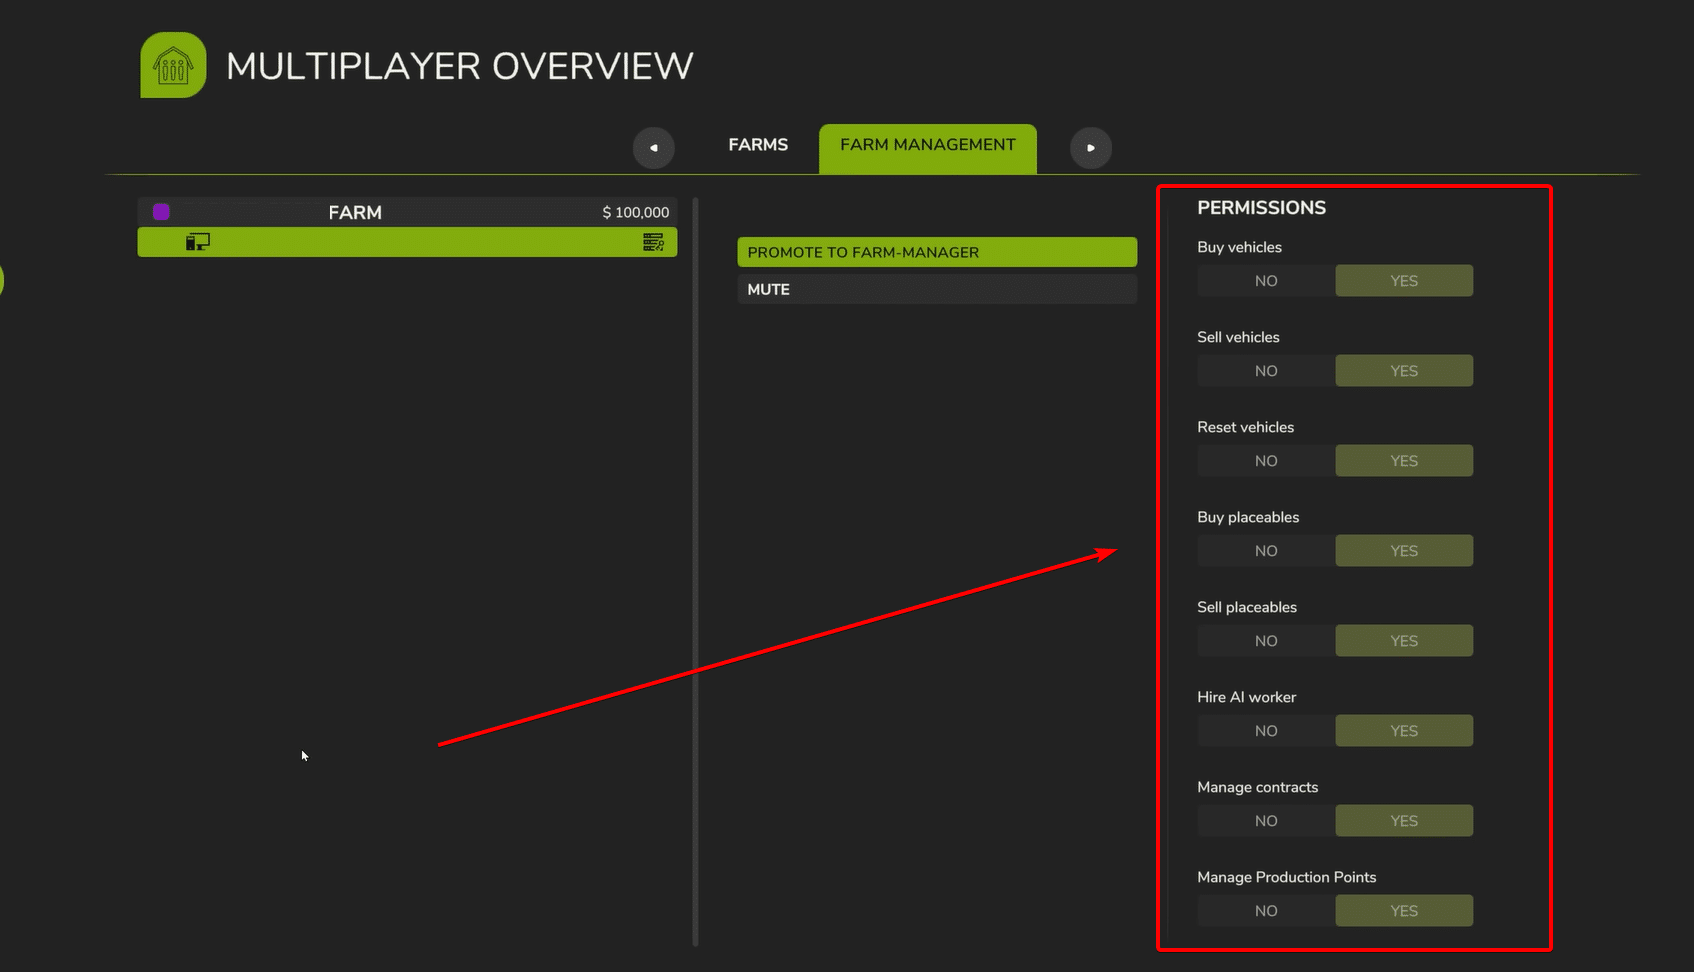This screenshot has height=972, width=1694.
Task: Click the Sell vehicles label
Action: coord(1238,337)
